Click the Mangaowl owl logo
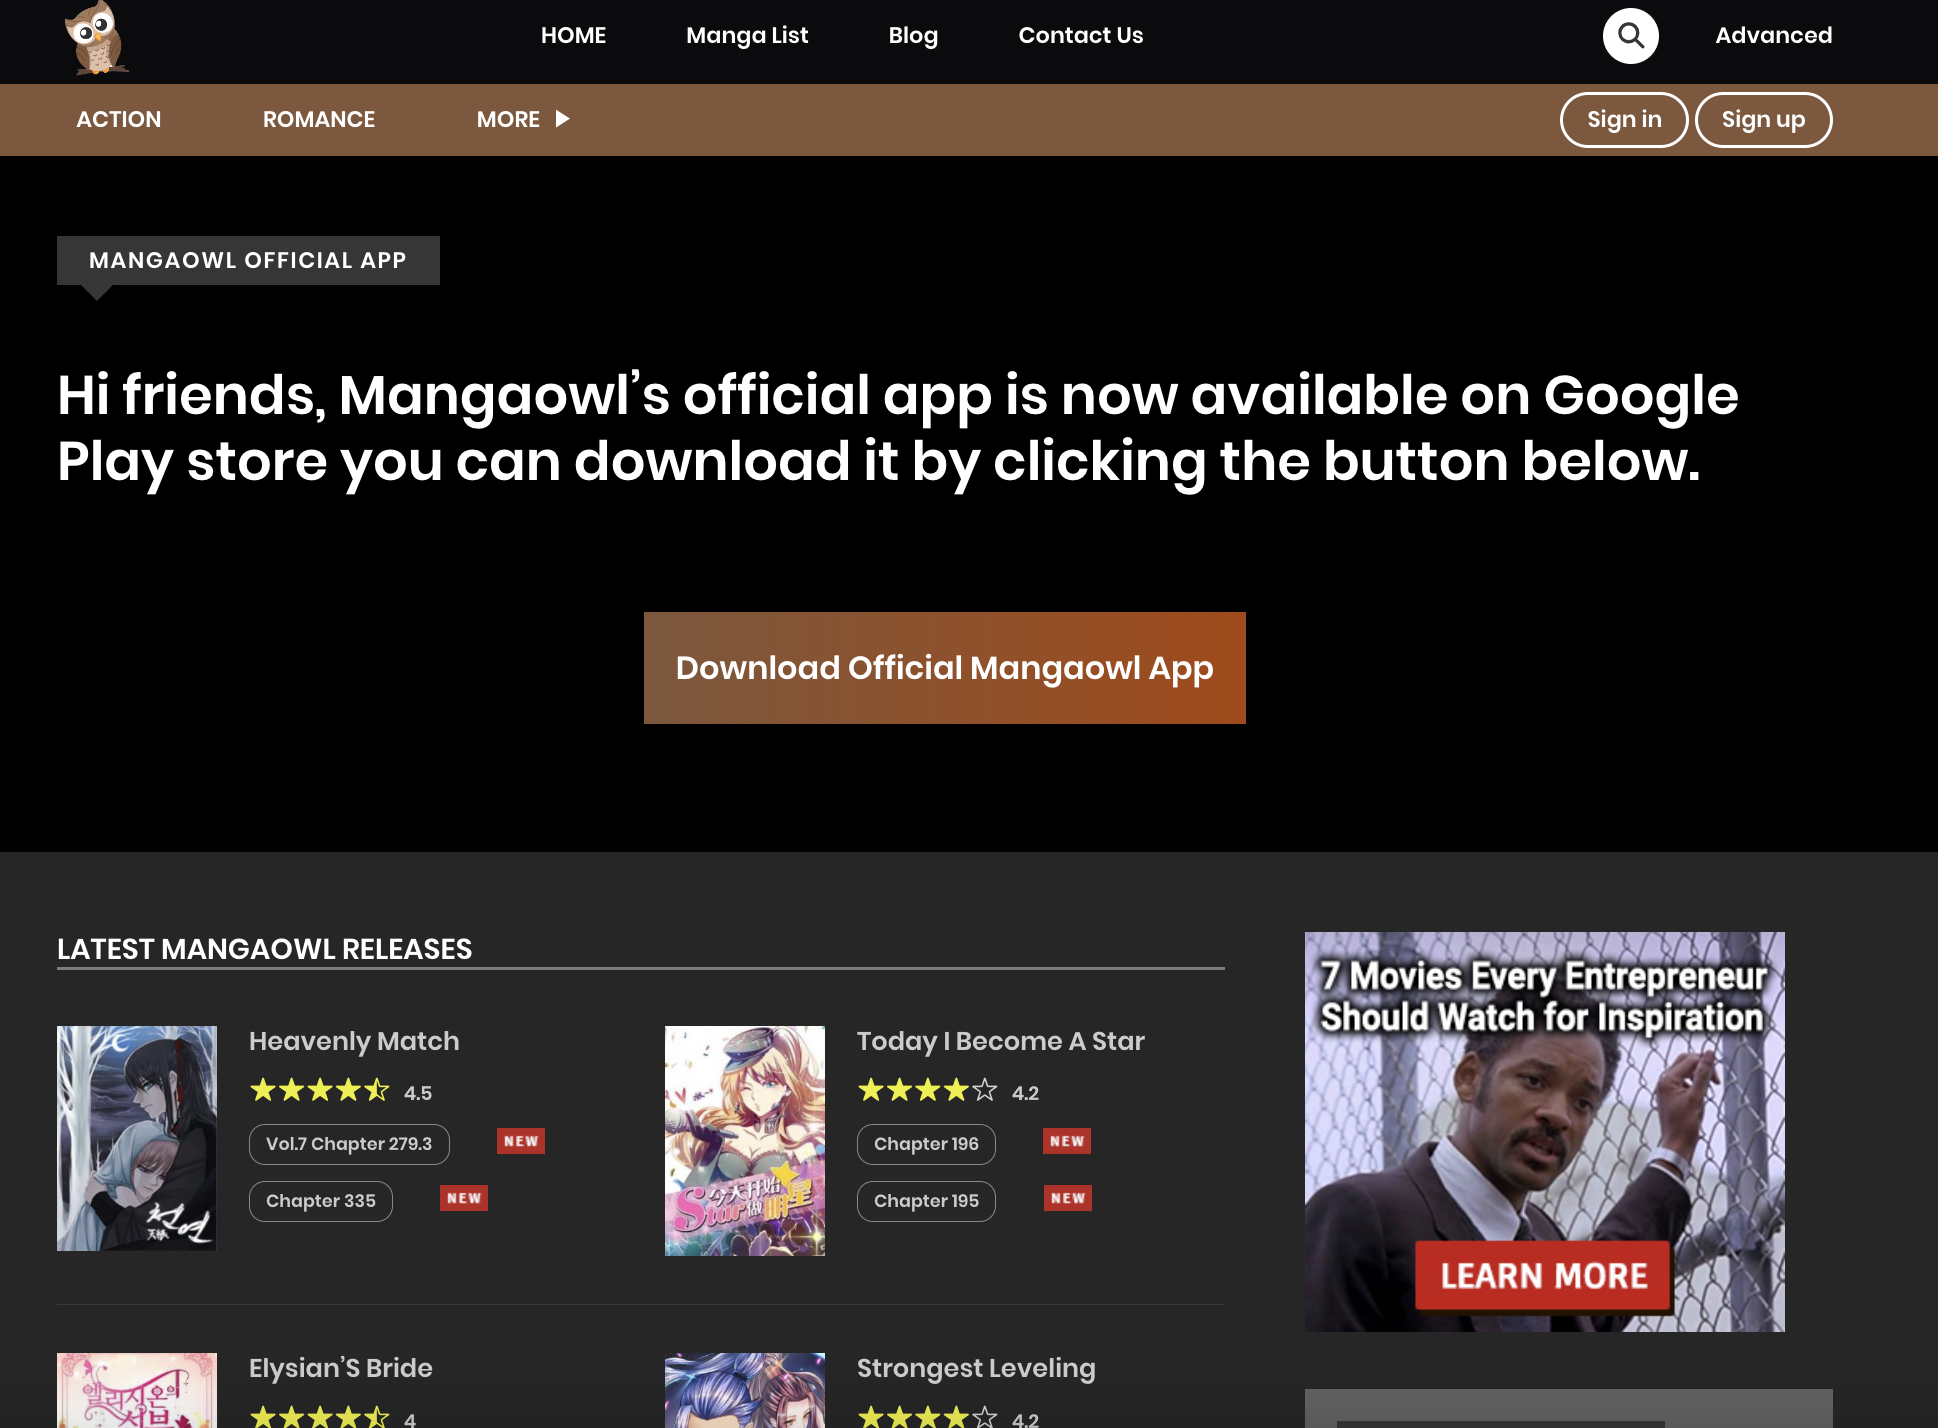This screenshot has height=1428, width=1938. 96,38
